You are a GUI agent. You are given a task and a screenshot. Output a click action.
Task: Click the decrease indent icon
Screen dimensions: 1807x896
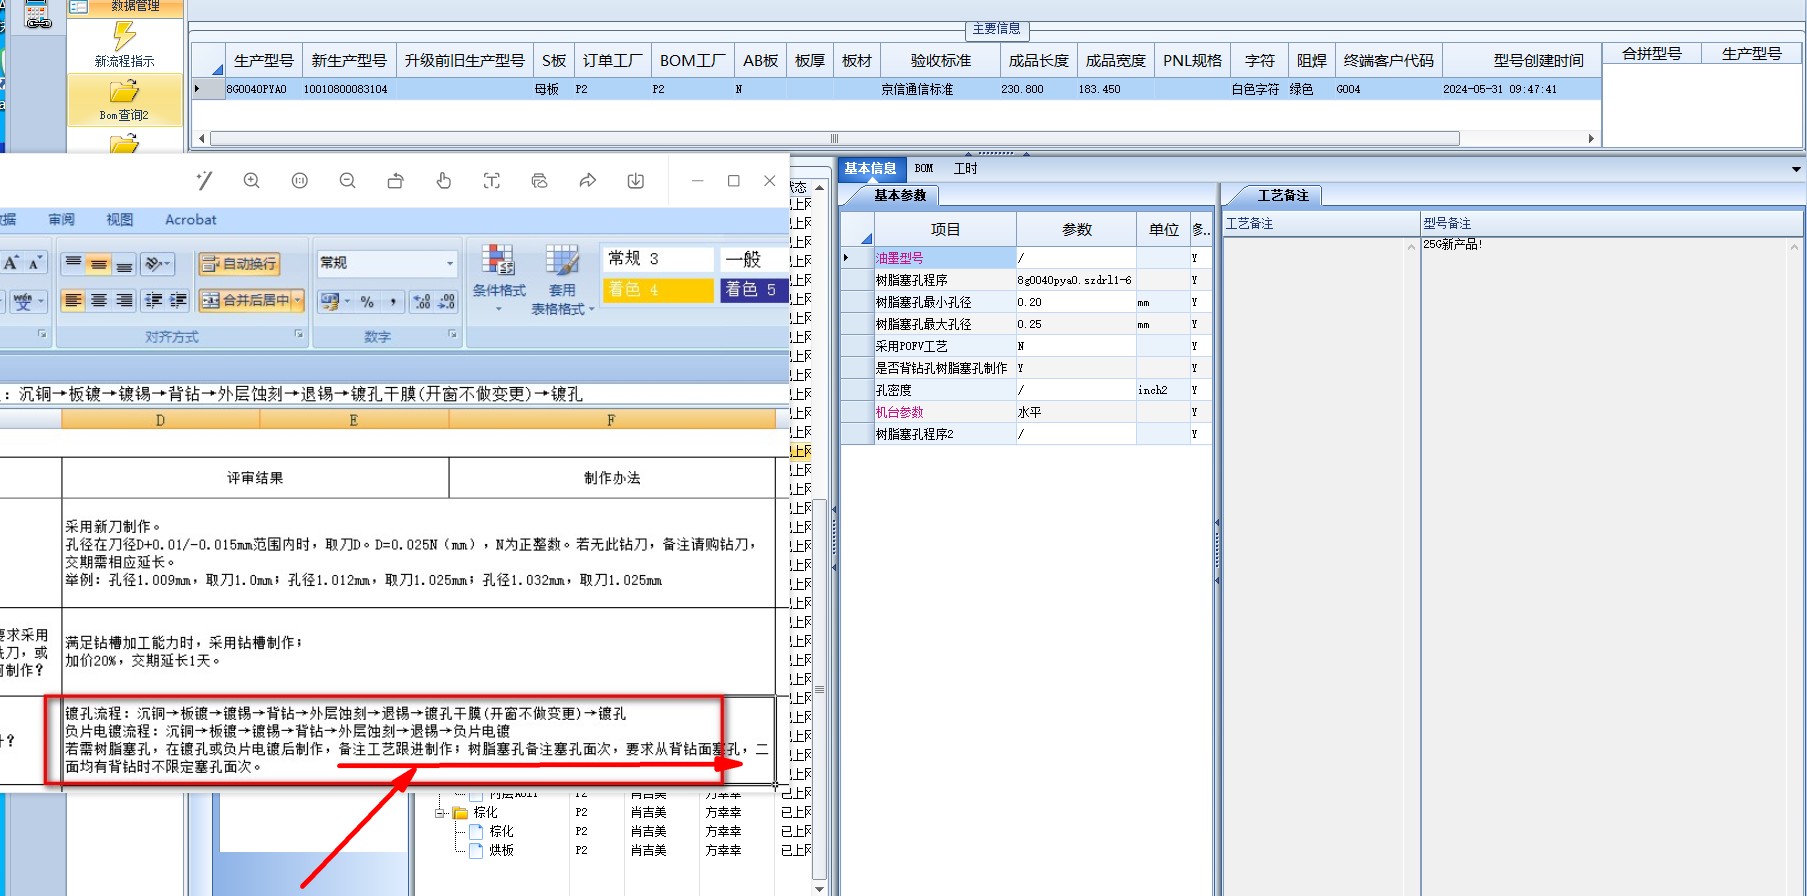[153, 300]
